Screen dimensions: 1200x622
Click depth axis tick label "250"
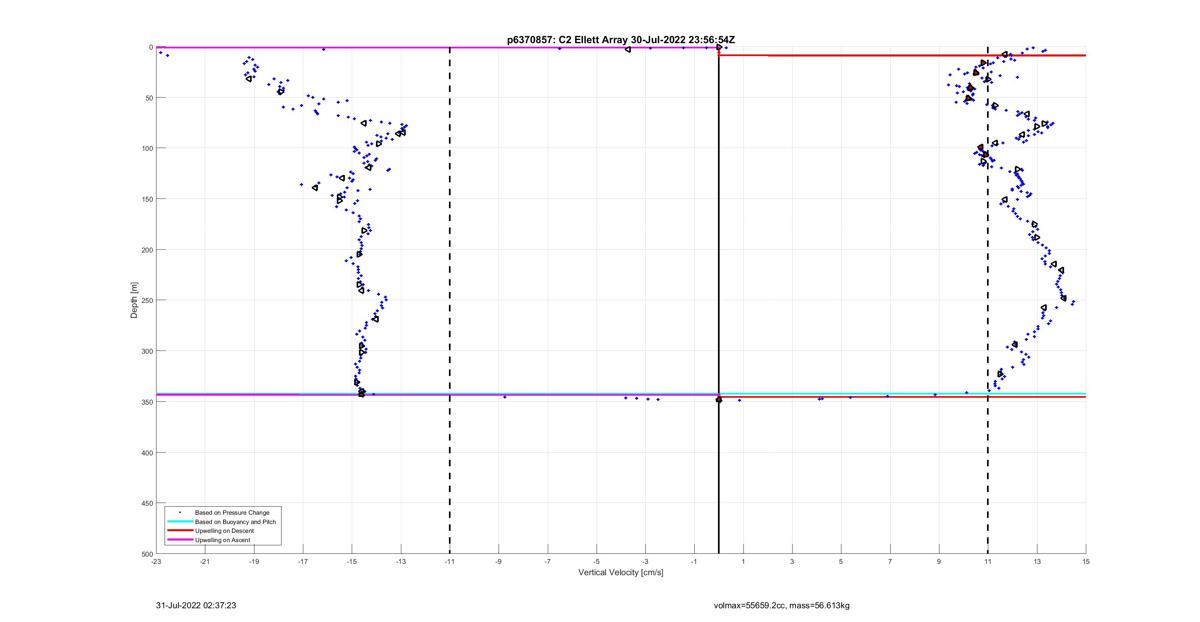[146, 300]
